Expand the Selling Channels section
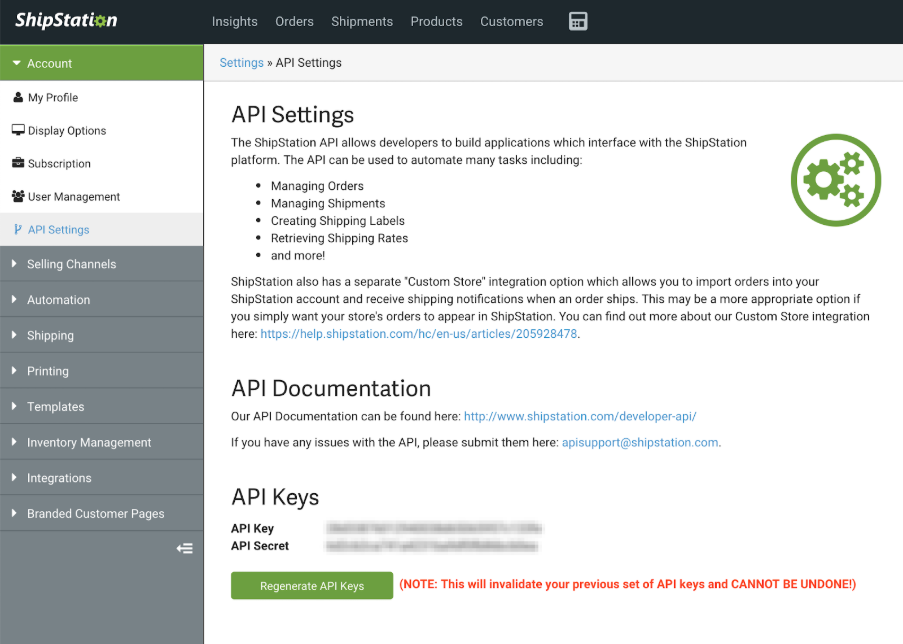 click(71, 264)
